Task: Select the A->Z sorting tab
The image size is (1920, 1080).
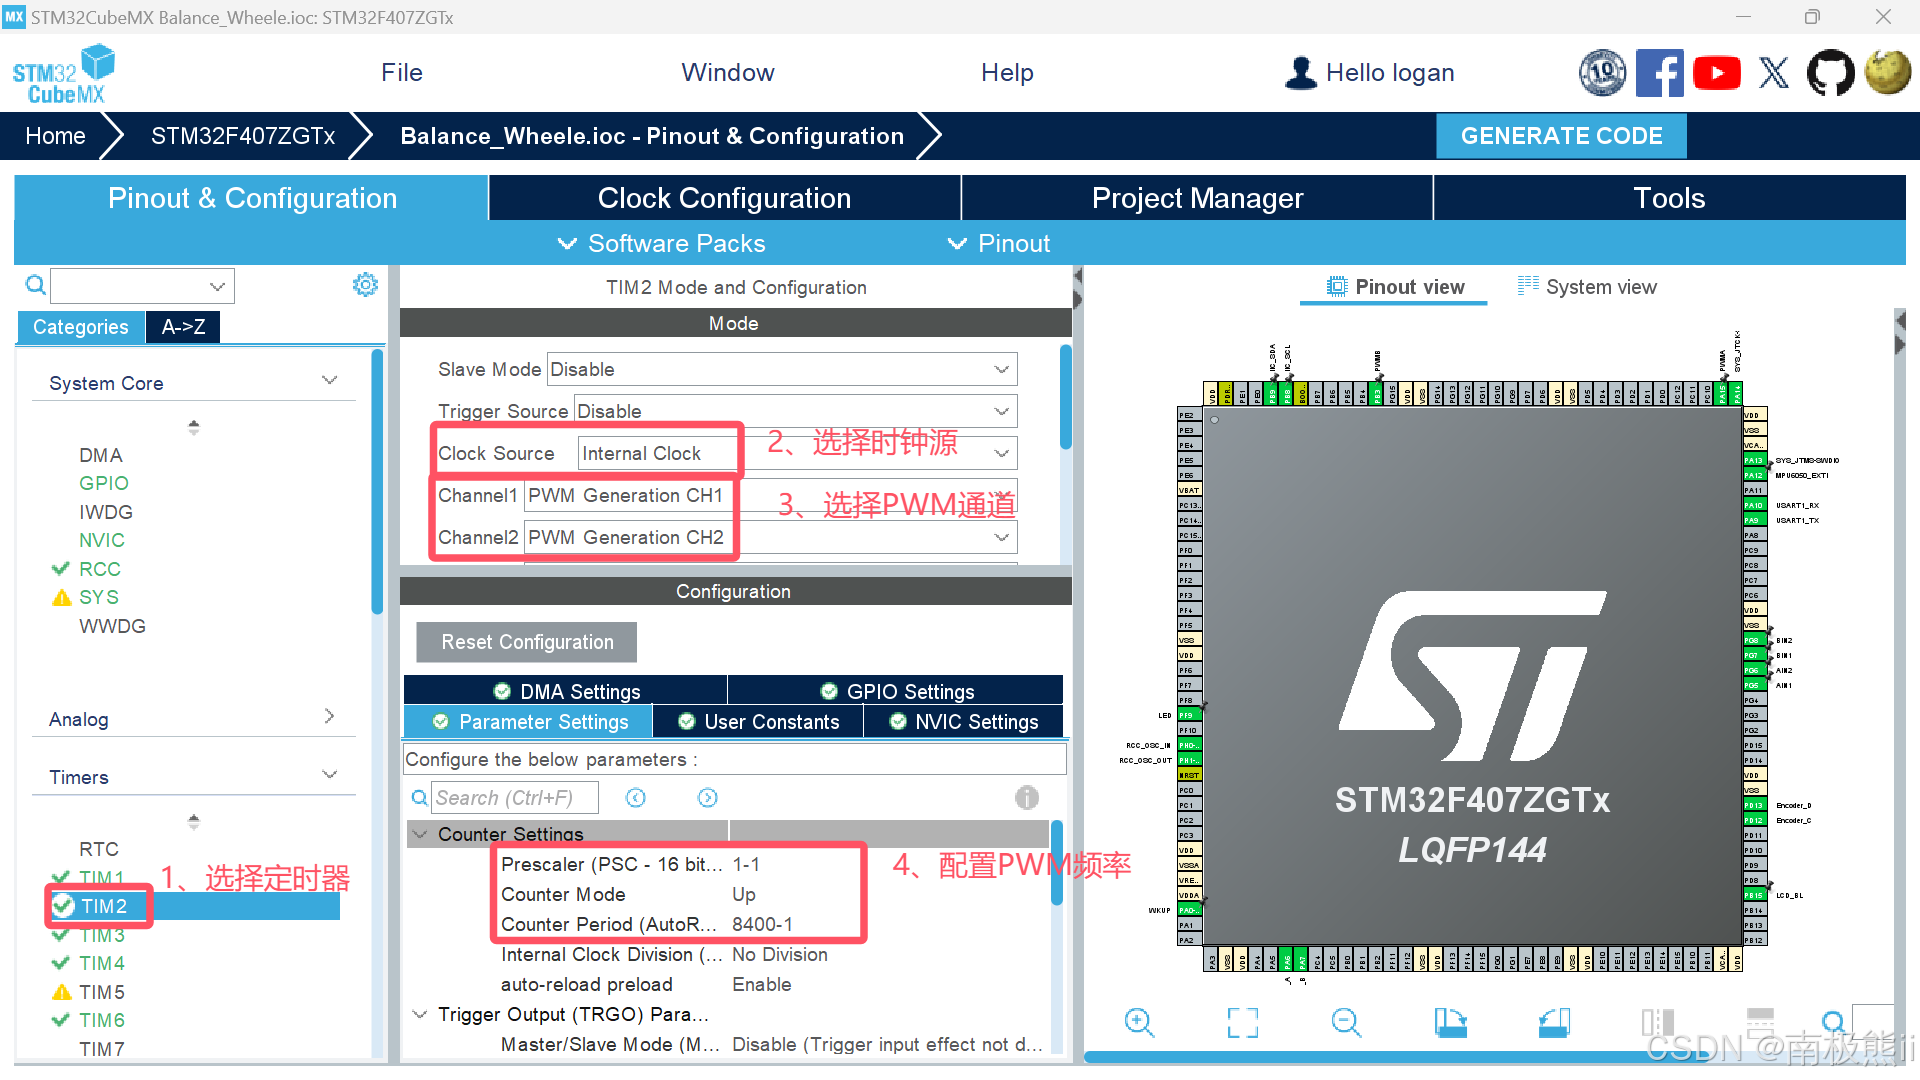Action: click(x=183, y=327)
